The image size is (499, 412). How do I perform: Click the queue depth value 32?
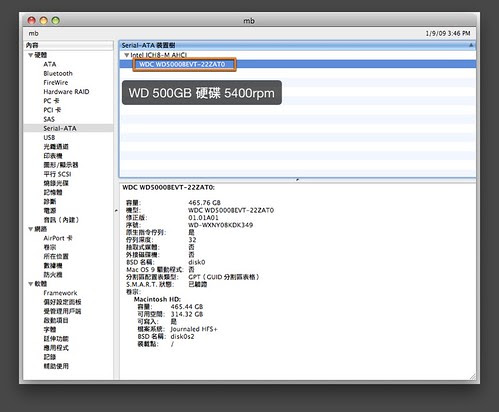192,240
